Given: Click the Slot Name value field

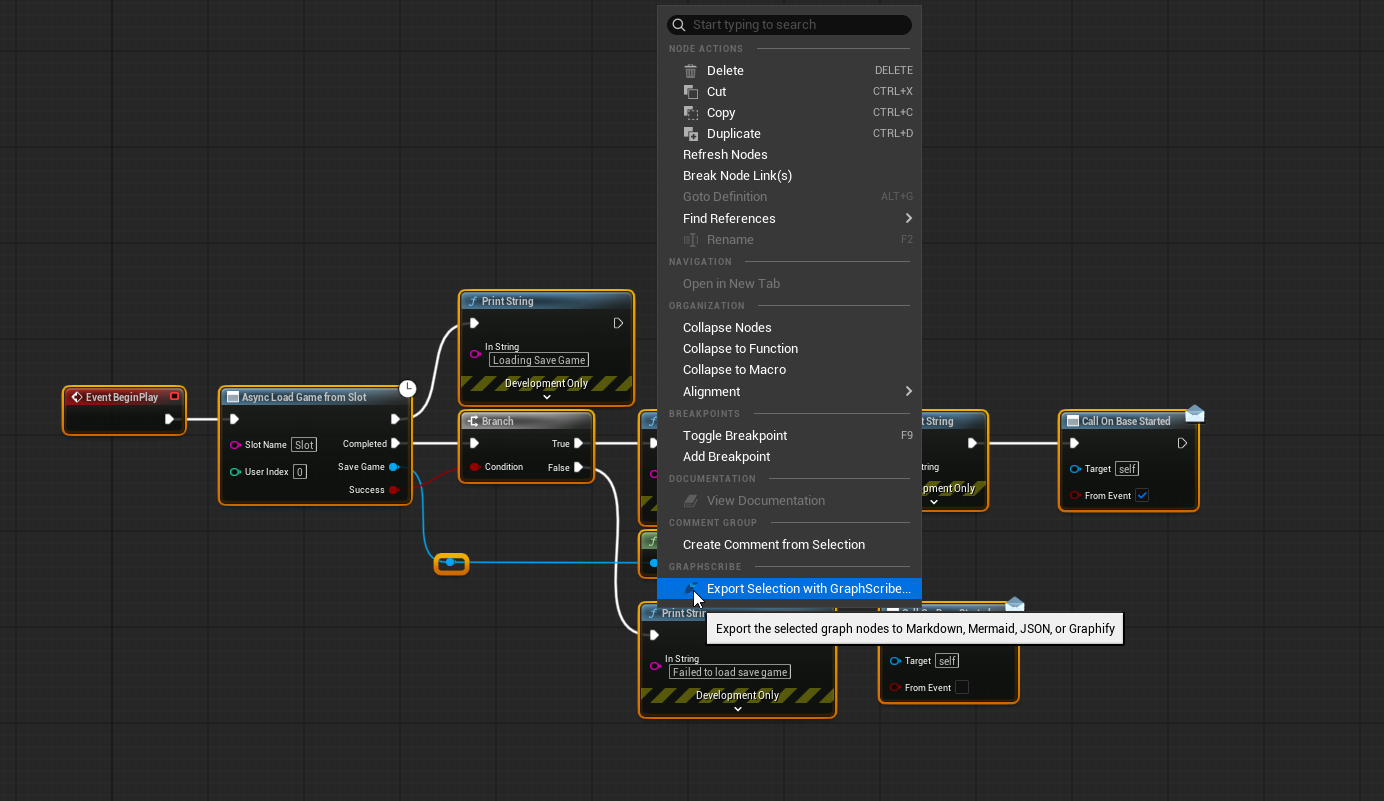Looking at the screenshot, I should click(304, 445).
